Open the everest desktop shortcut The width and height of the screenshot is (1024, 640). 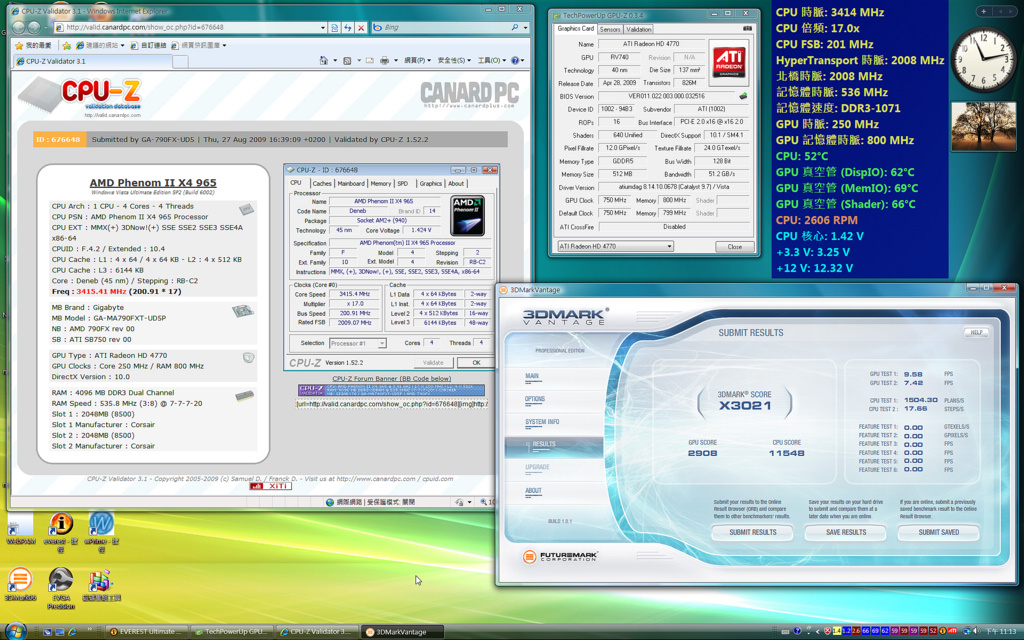click(x=61, y=532)
